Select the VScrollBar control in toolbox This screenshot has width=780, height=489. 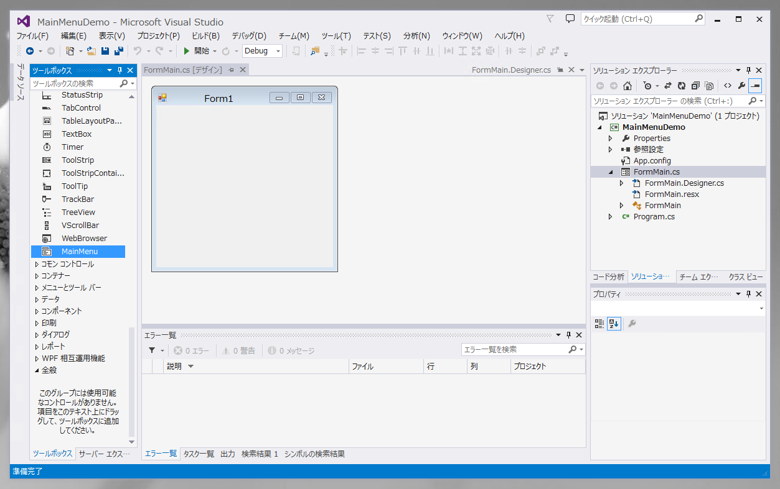pos(78,225)
